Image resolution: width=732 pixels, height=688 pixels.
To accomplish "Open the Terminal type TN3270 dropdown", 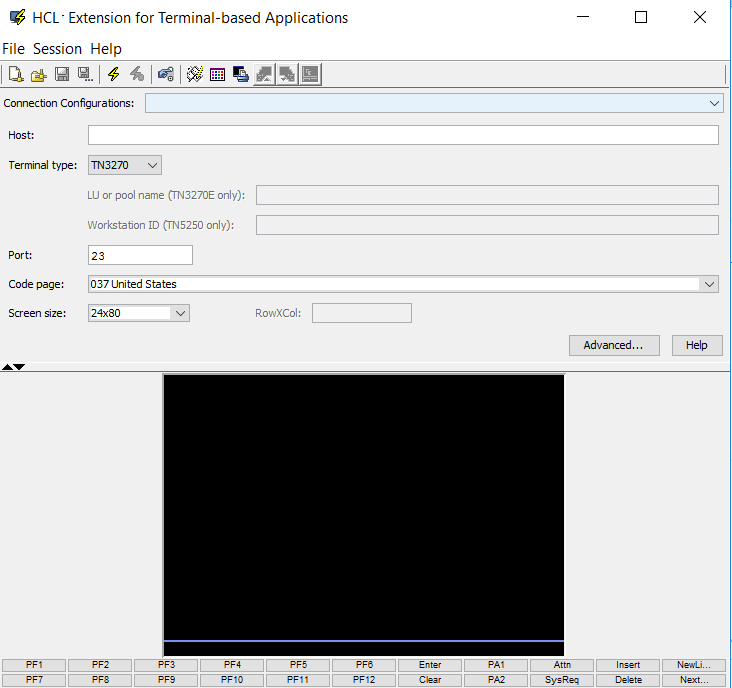I will 152,165.
